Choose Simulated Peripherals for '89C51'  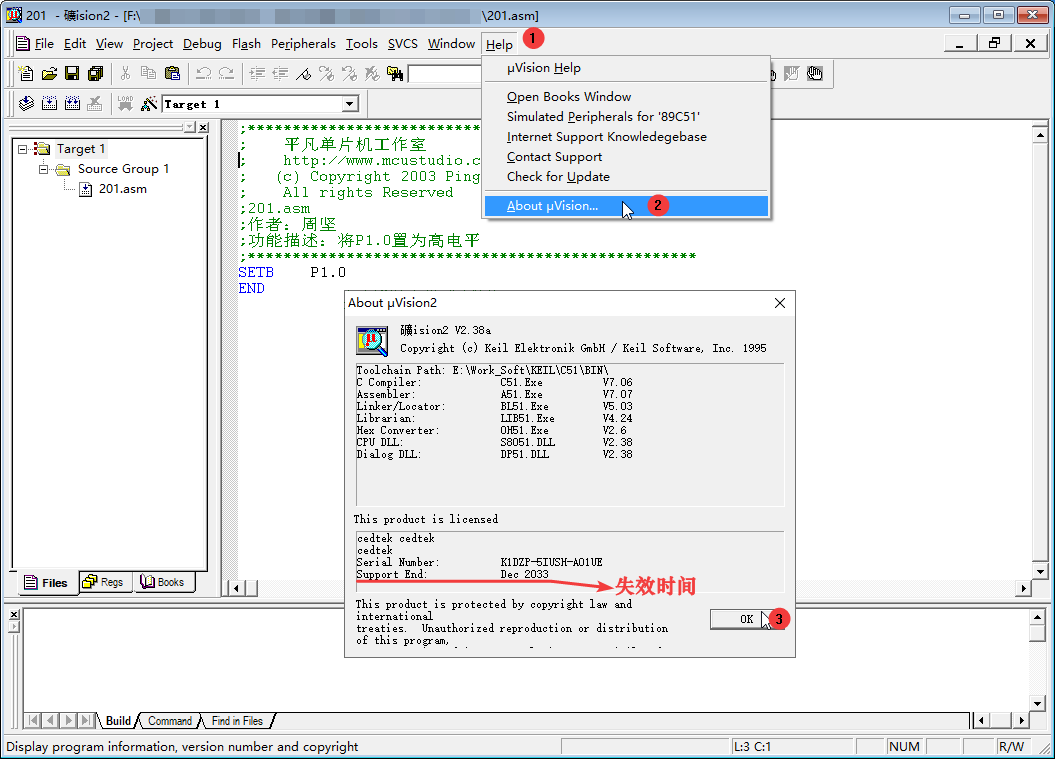point(626,116)
